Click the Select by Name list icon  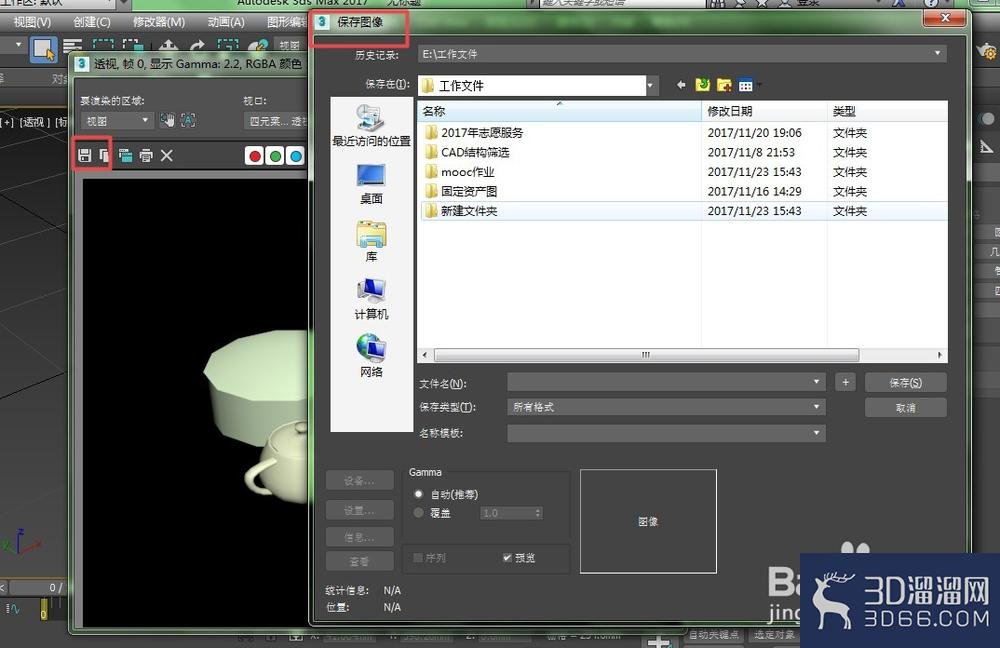[73, 47]
